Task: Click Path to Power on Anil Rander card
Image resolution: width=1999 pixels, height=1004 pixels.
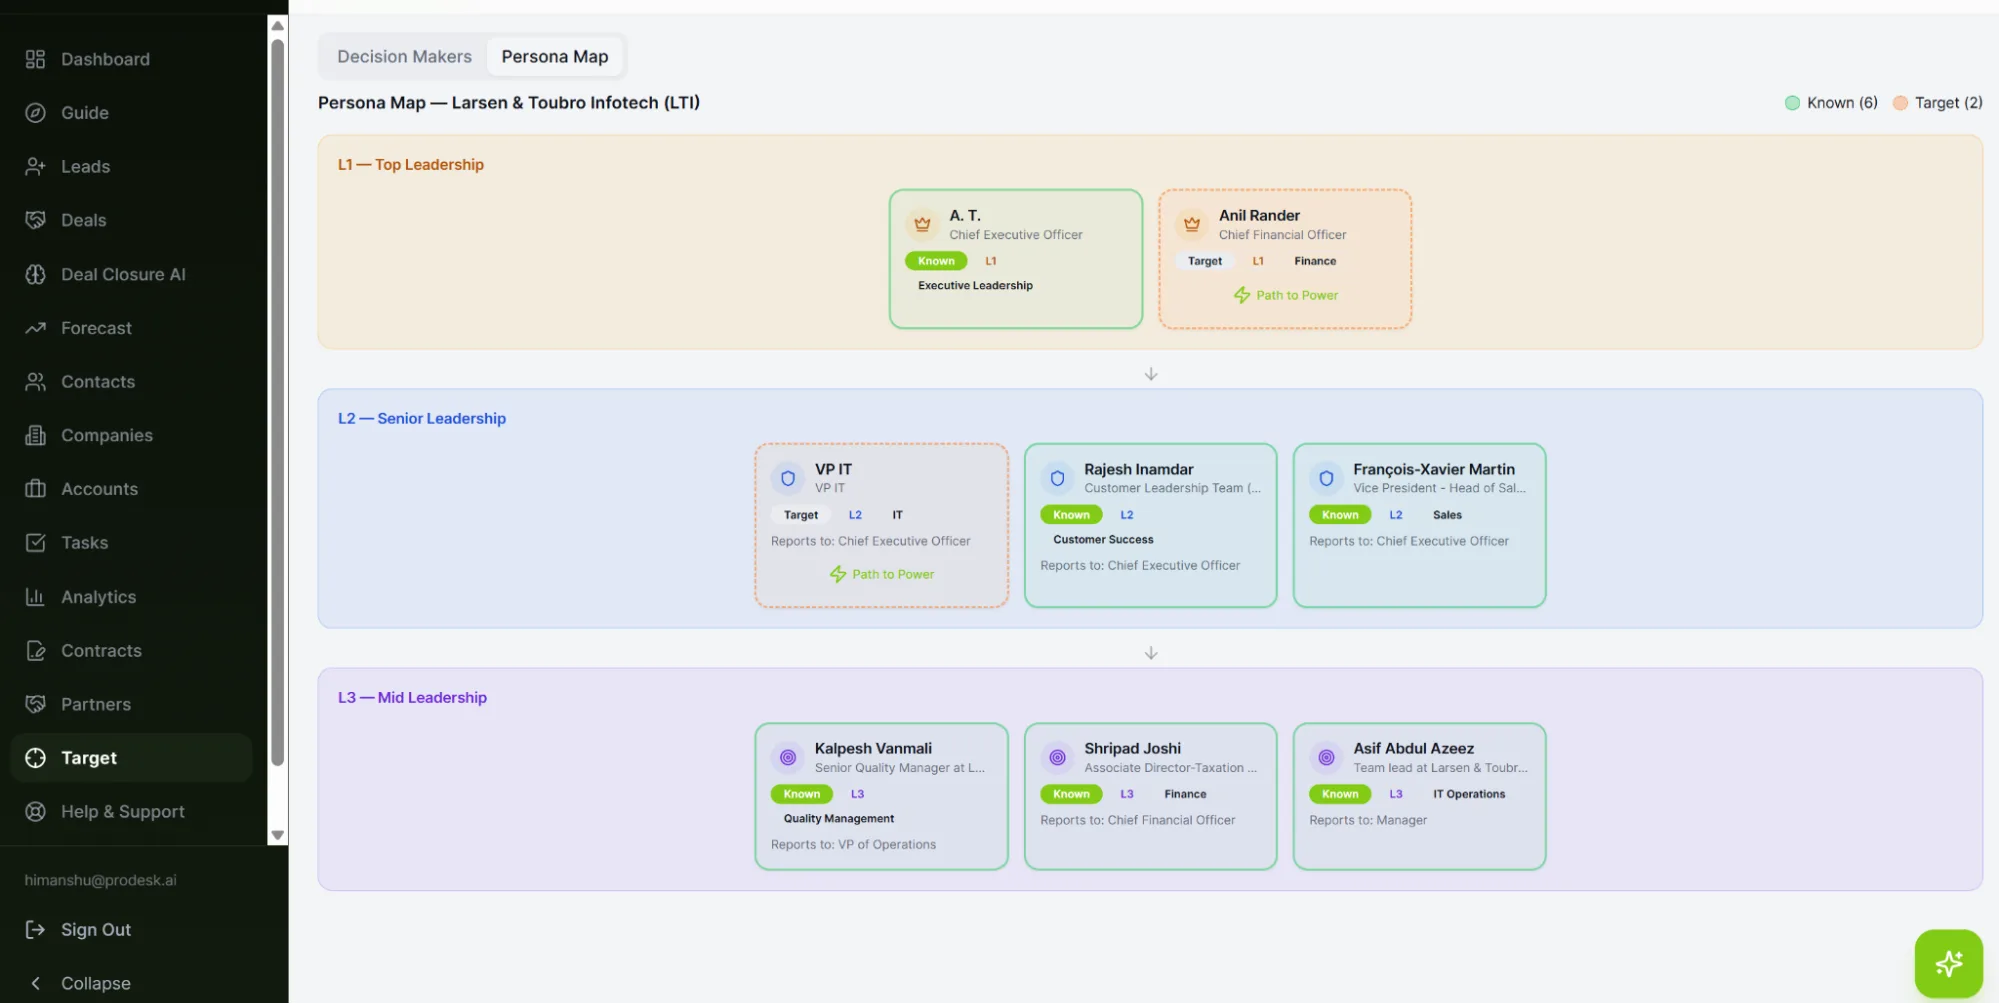Action: pos(1285,295)
